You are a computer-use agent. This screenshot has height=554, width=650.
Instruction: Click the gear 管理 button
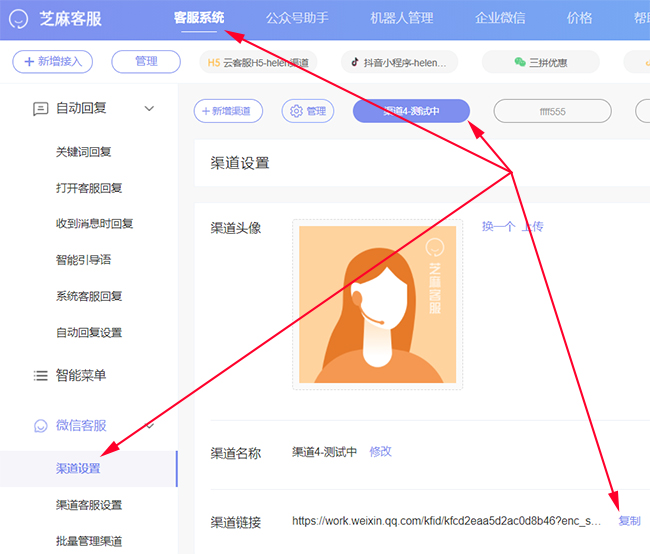pos(308,111)
